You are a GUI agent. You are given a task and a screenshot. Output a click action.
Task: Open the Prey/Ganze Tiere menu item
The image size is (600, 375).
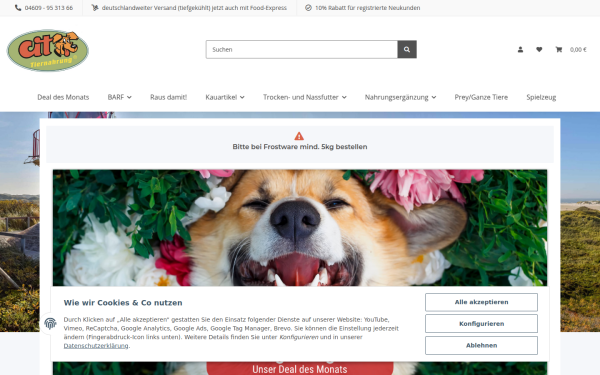(x=481, y=97)
